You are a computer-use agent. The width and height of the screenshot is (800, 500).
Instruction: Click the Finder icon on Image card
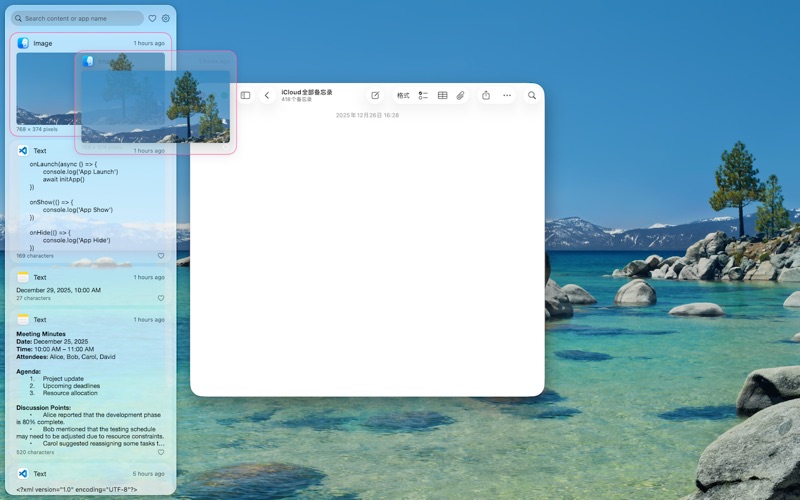(x=23, y=43)
